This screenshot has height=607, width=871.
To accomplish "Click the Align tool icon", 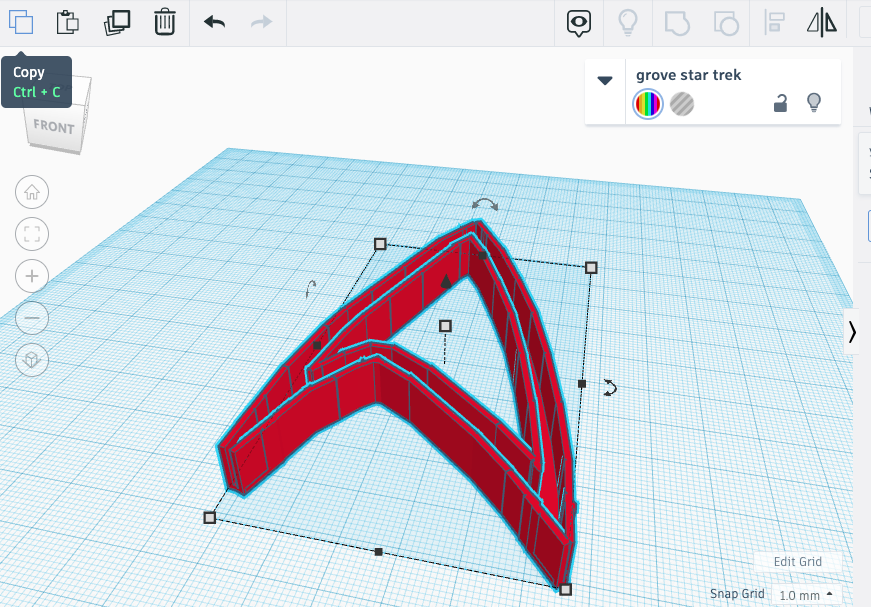I will (774, 23).
